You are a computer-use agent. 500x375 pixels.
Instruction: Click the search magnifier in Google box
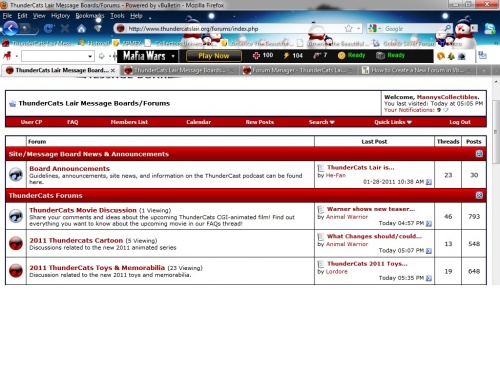pos(447,28)
